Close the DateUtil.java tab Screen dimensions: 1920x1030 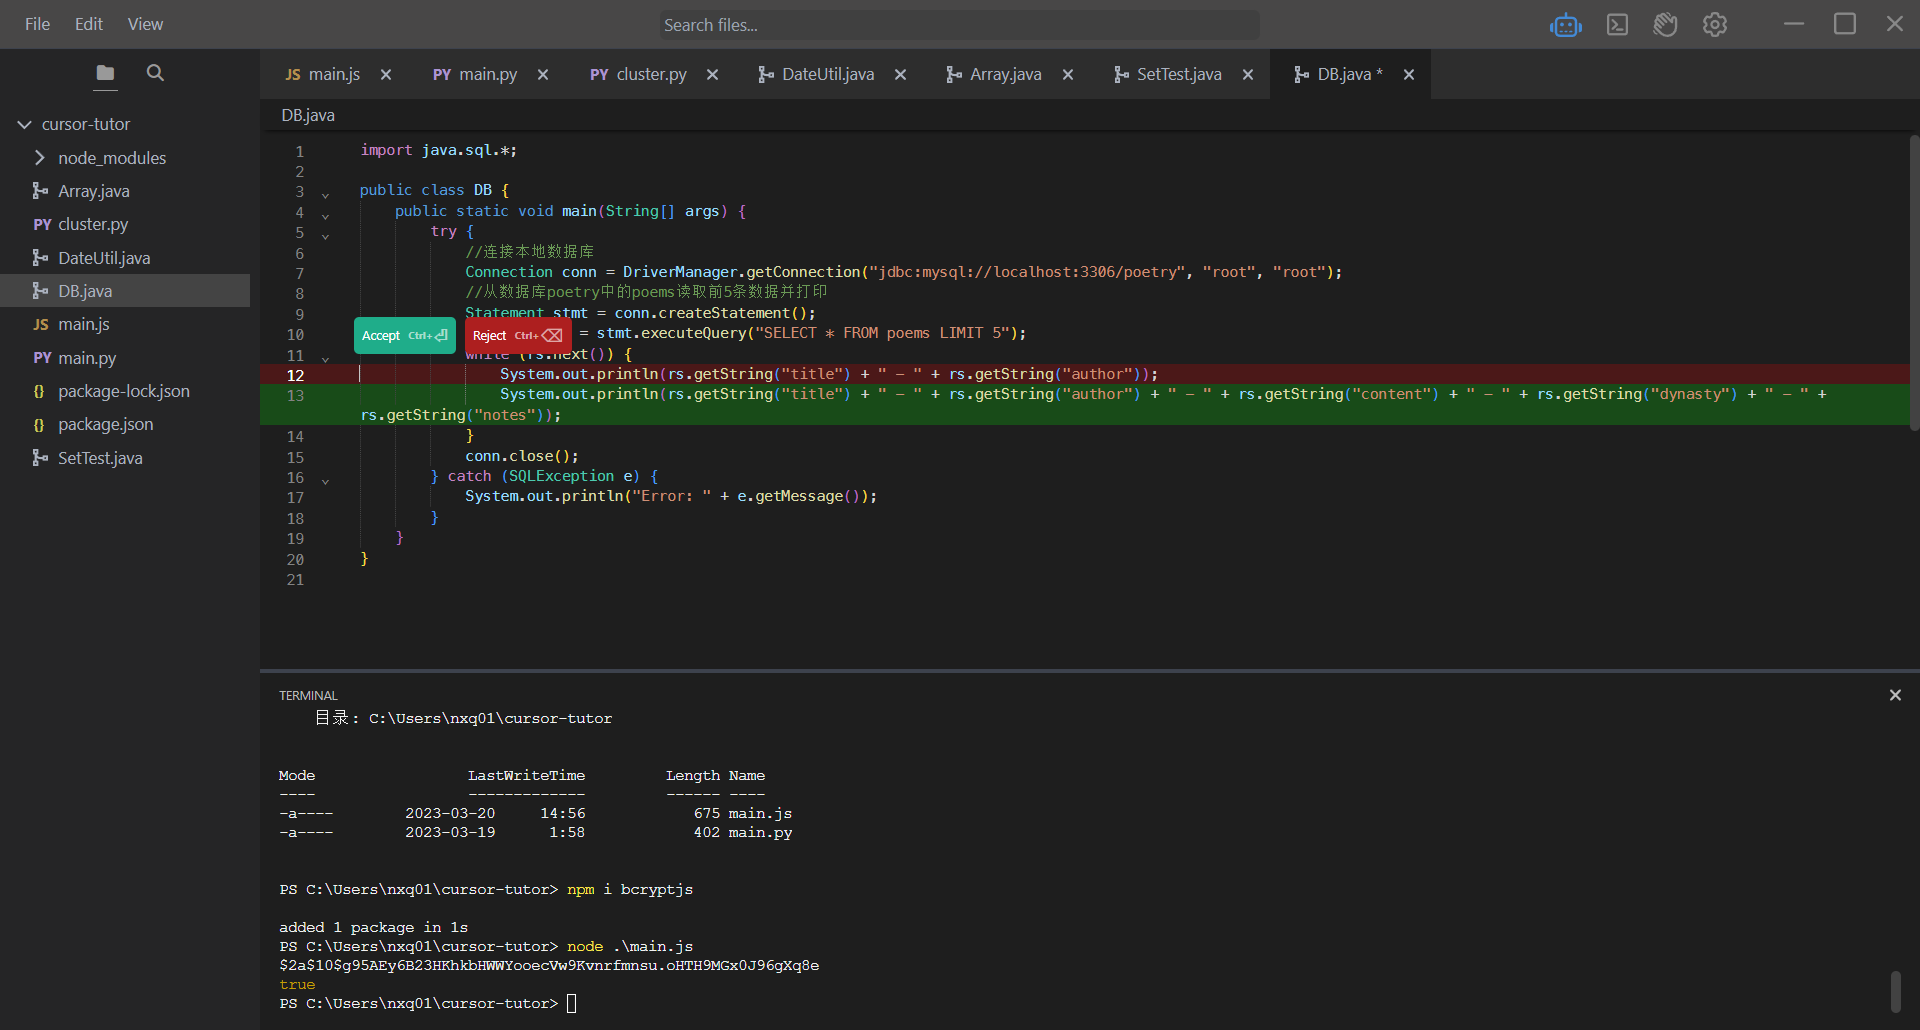pos(900,75)
